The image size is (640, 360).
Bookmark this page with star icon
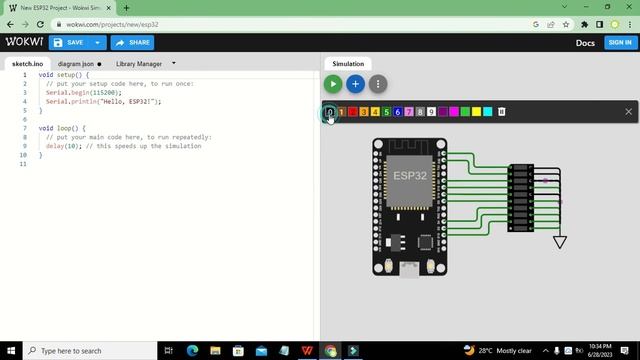pos(566,24)
